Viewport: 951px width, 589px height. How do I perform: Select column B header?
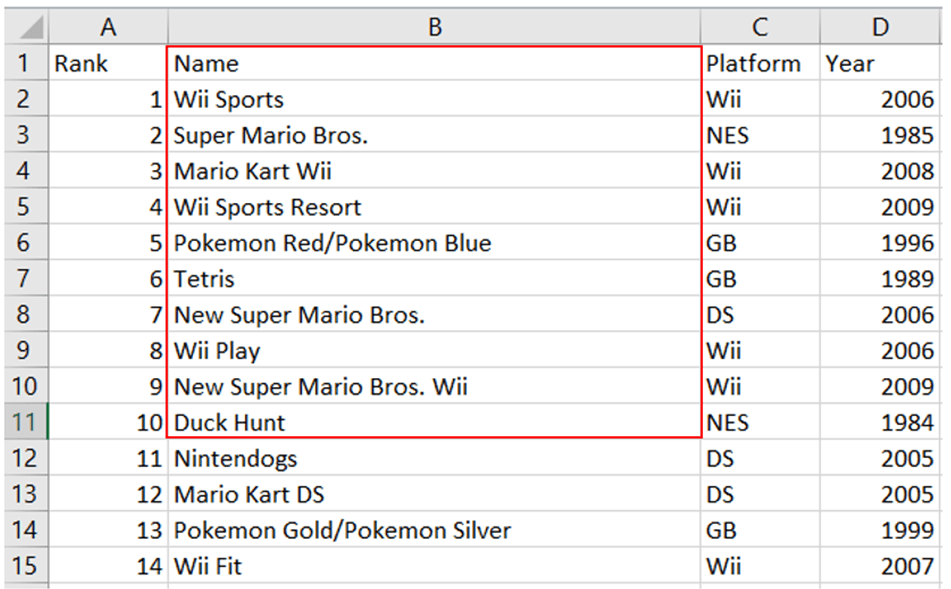click(x=434, y=27)
